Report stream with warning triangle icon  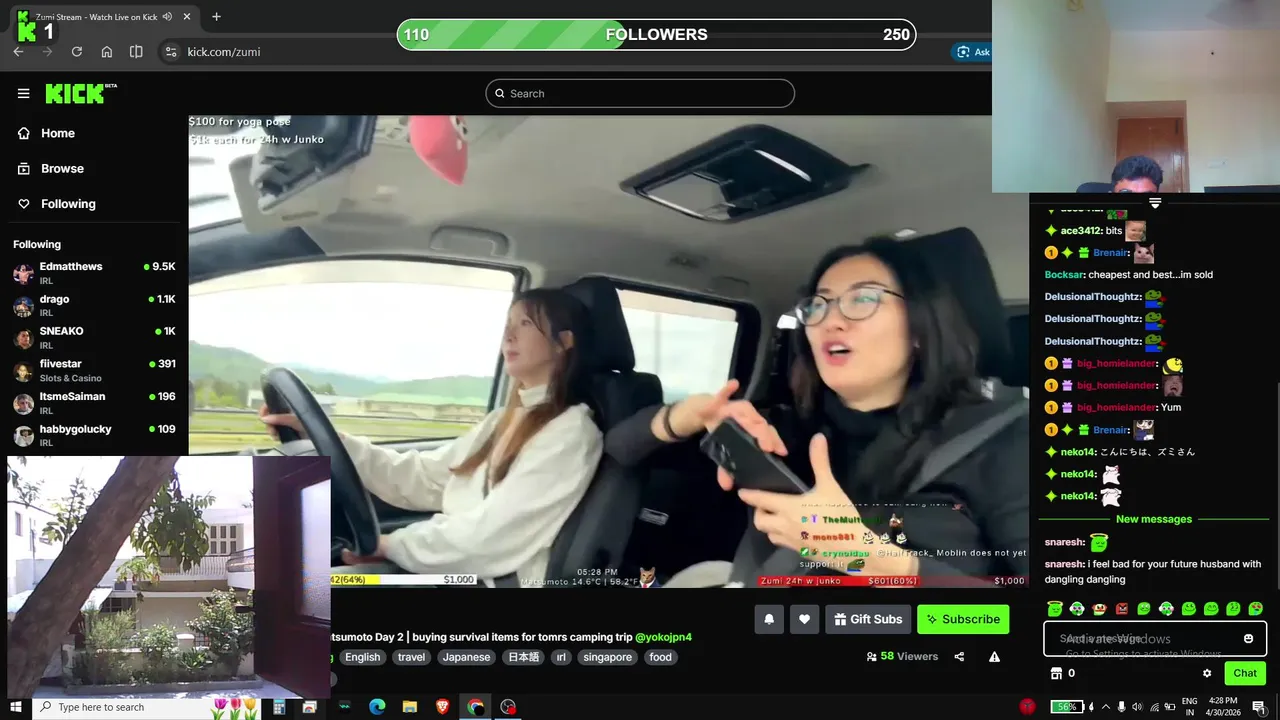(x=994, y=657)
